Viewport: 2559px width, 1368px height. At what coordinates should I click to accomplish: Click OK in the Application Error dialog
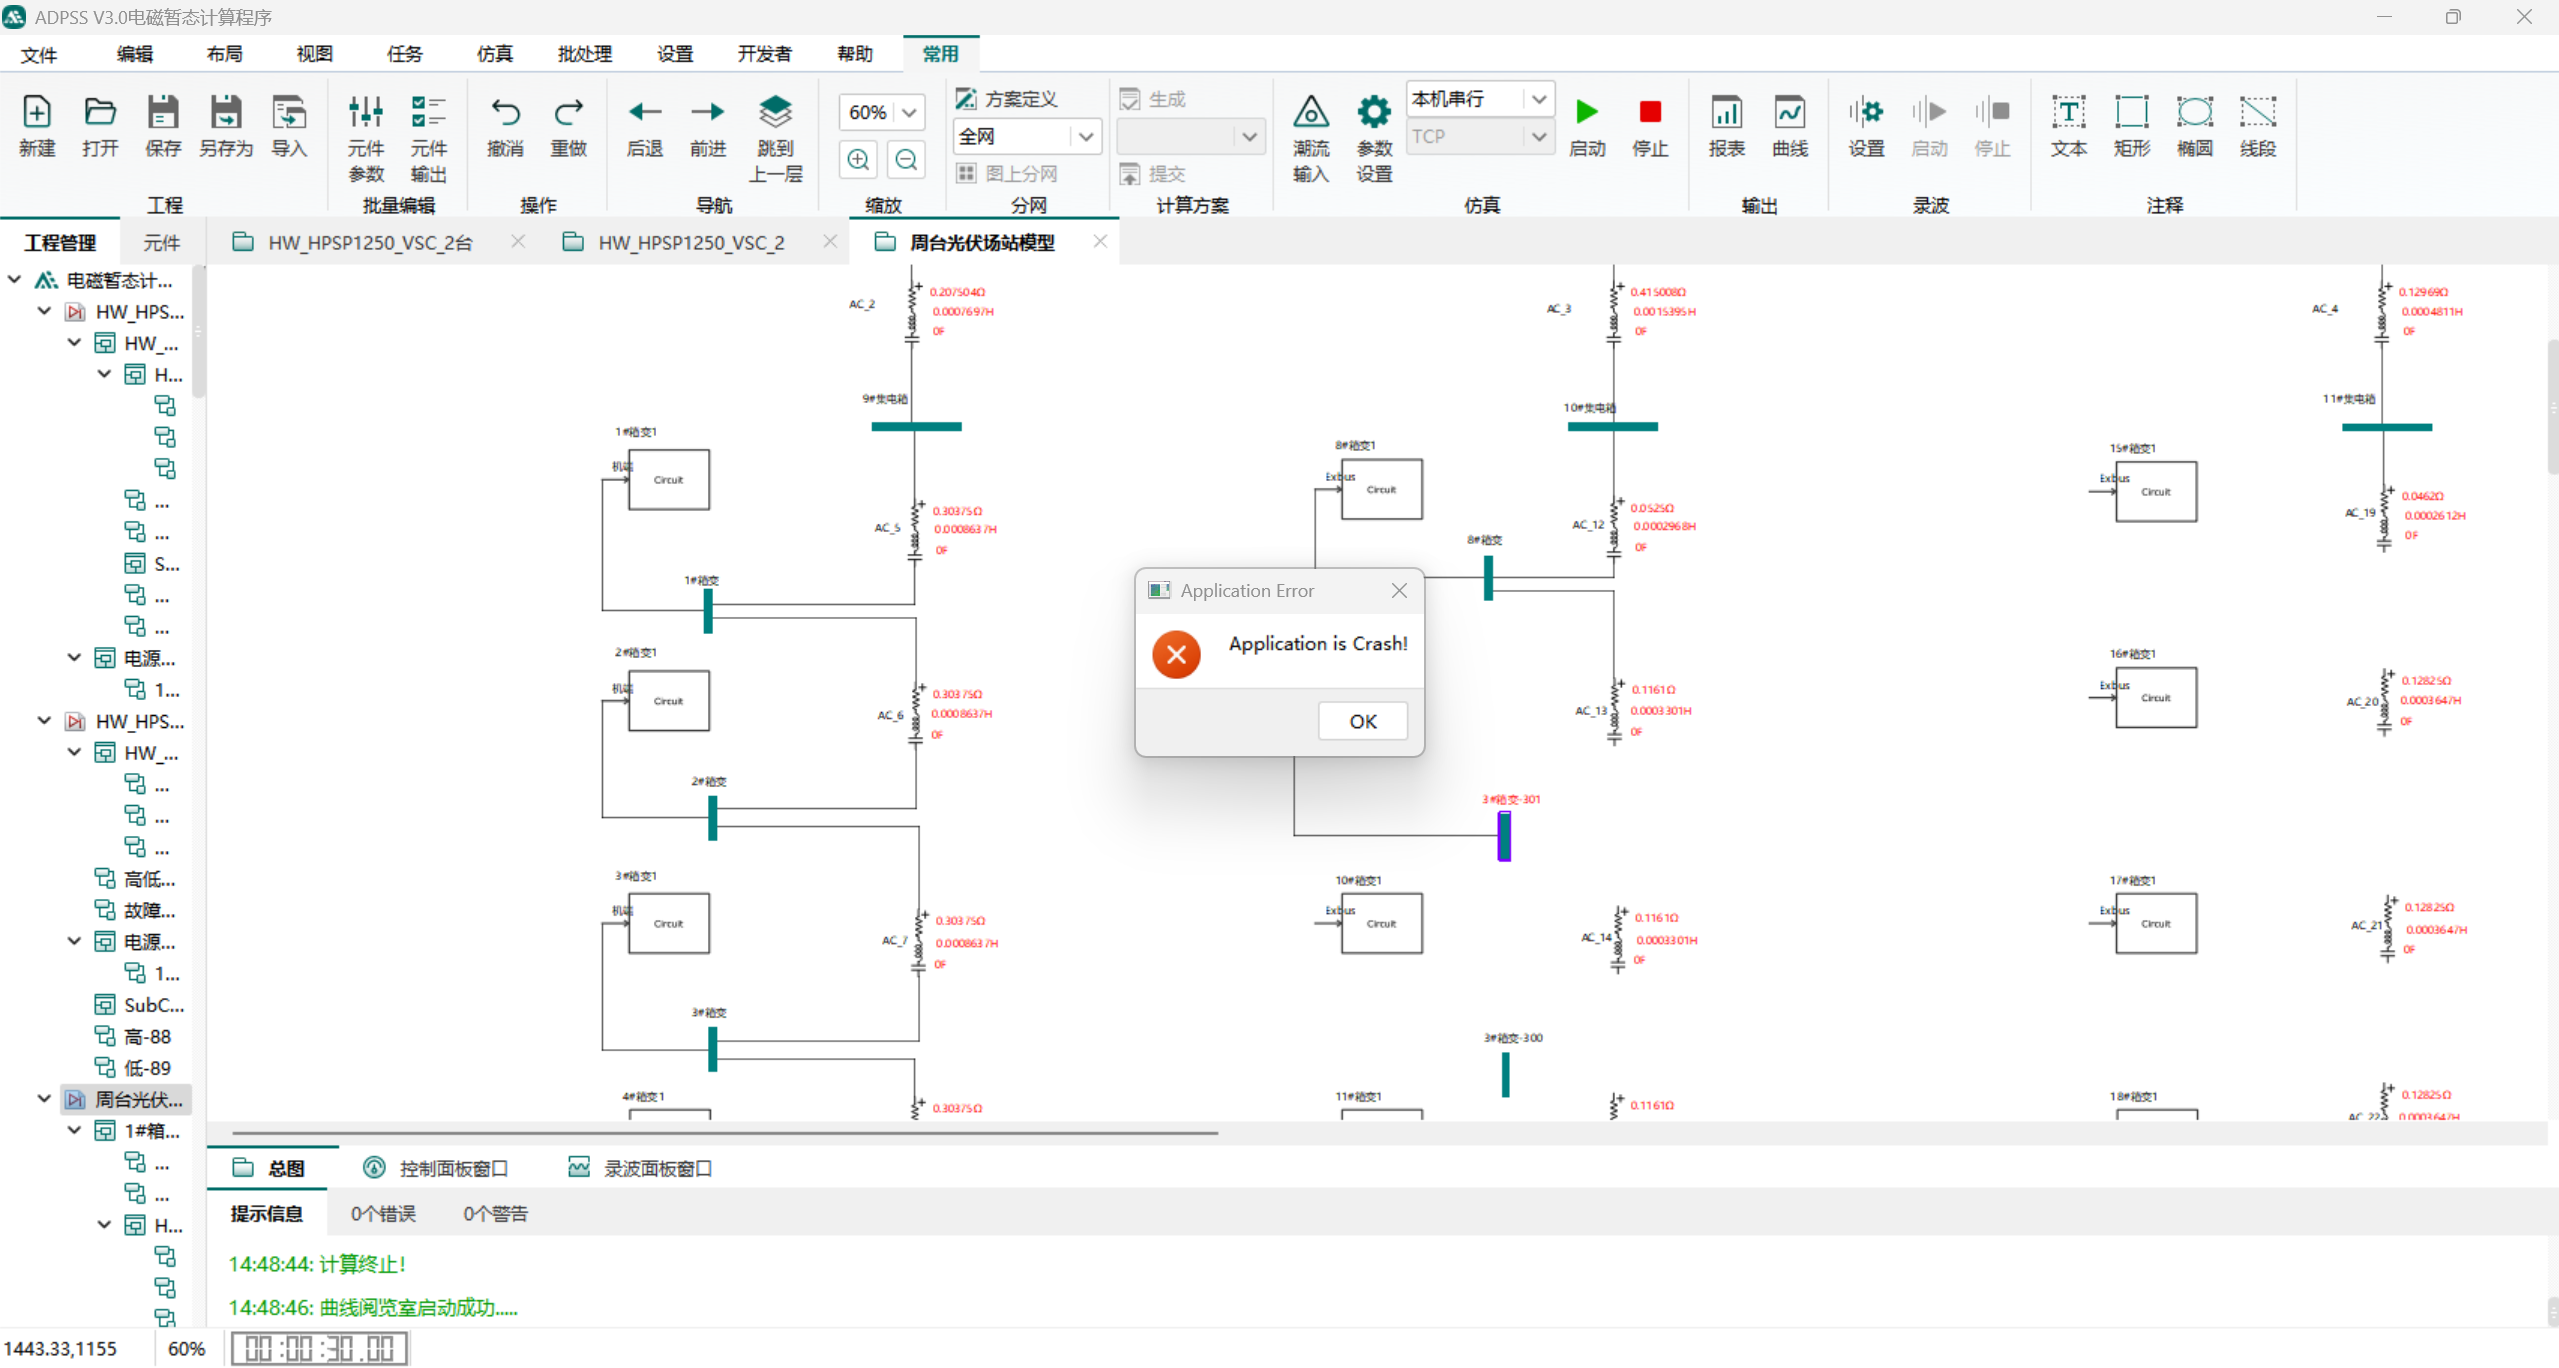pos(1362,721)
